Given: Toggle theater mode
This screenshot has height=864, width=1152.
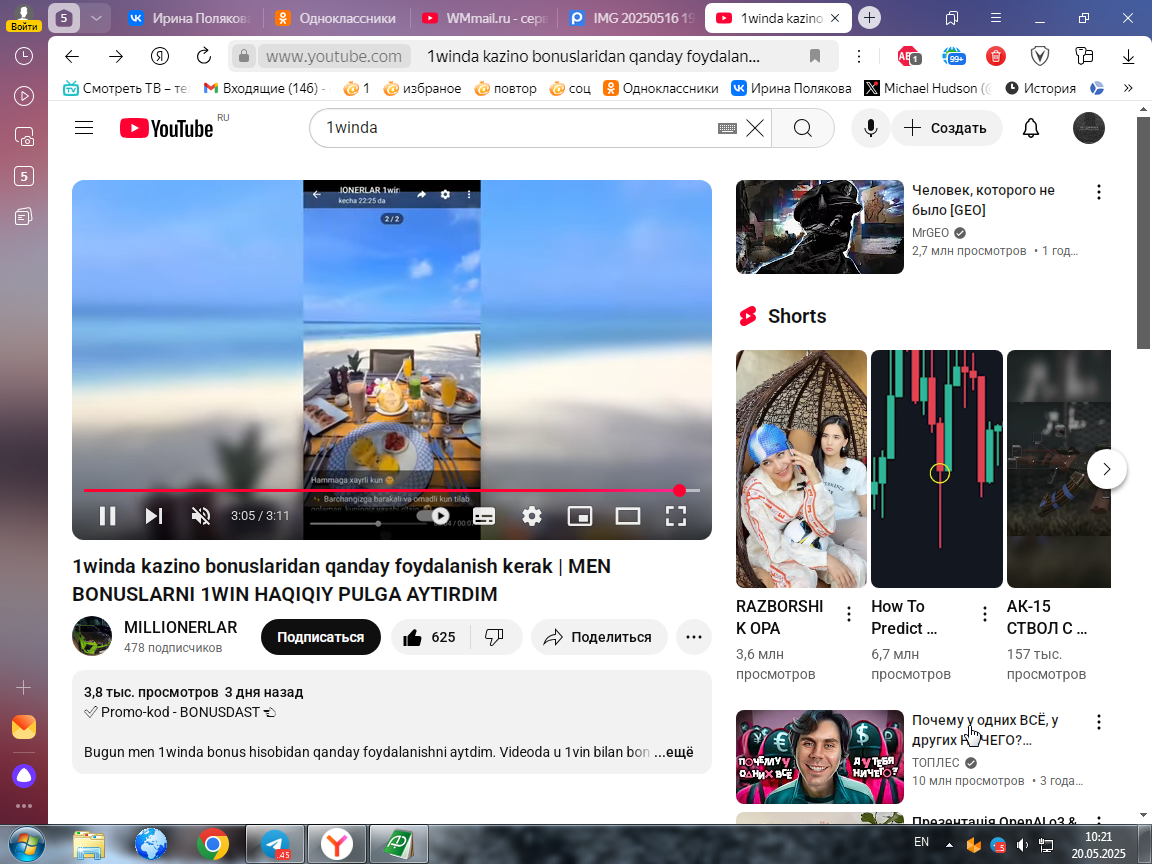Looking at the screenshot, I should [627, 516].
